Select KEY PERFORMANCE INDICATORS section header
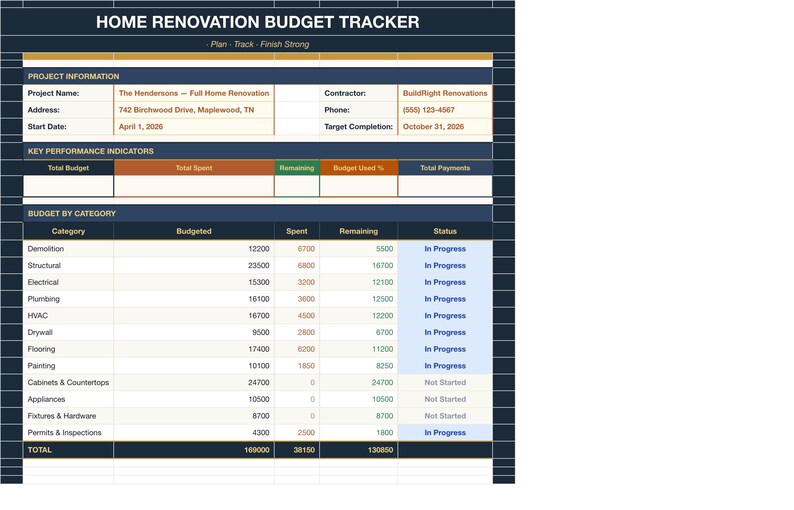 (x=257, y=151)
